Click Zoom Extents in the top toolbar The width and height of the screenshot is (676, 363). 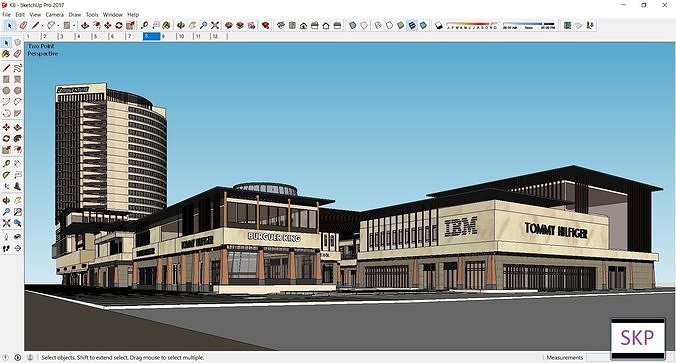[215, 25]
